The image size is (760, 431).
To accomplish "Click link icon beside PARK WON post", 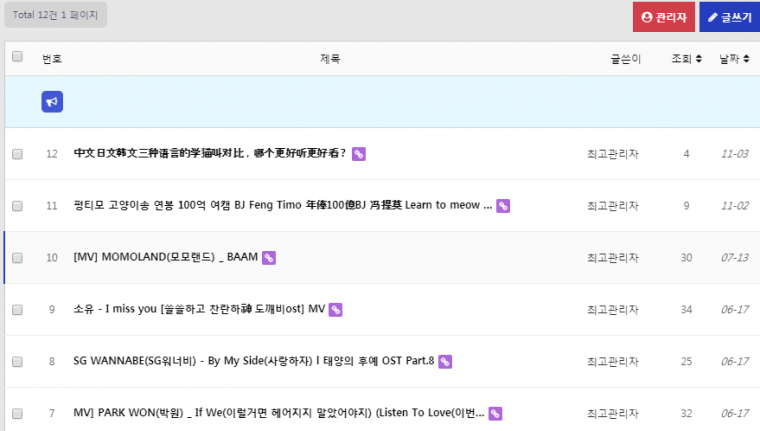I will click(x=495, y=414).
